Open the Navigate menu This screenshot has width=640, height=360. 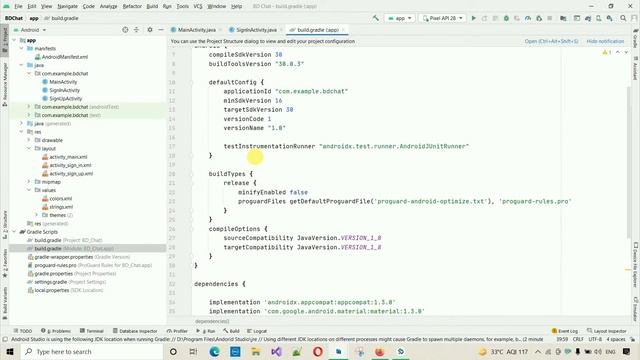tap(67, 6)
